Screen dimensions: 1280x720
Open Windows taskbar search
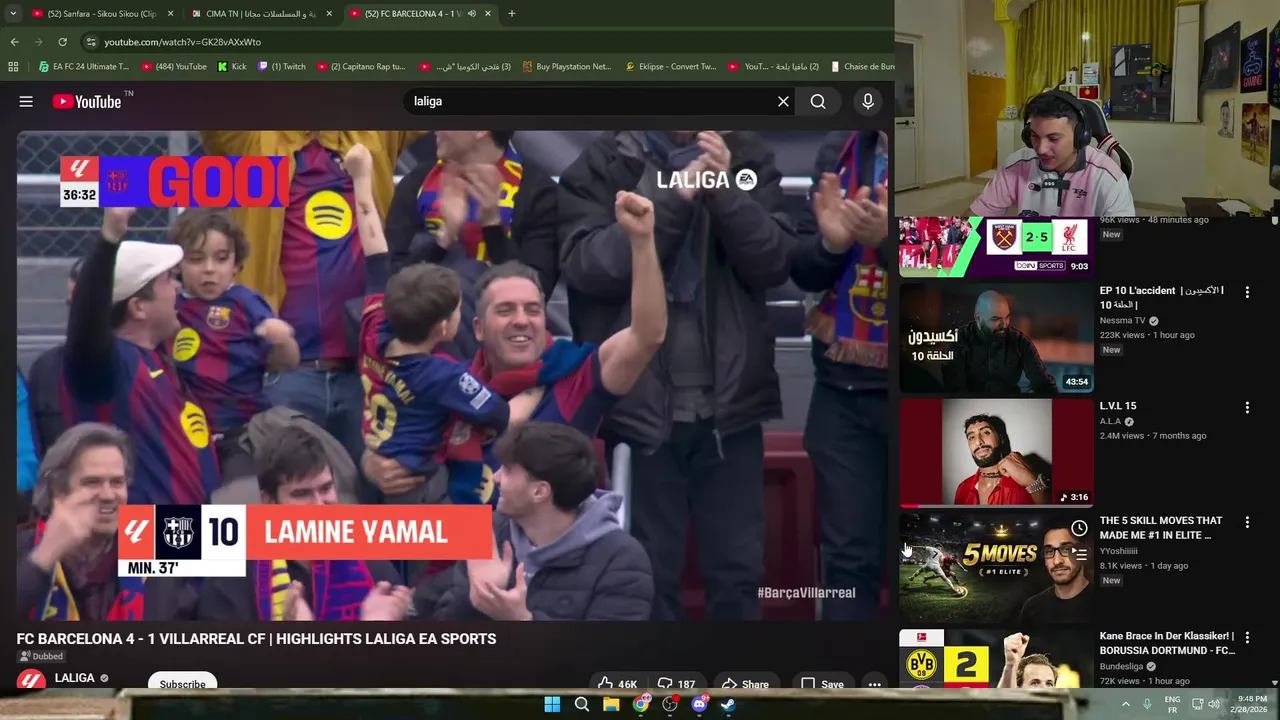coord(581,704)
